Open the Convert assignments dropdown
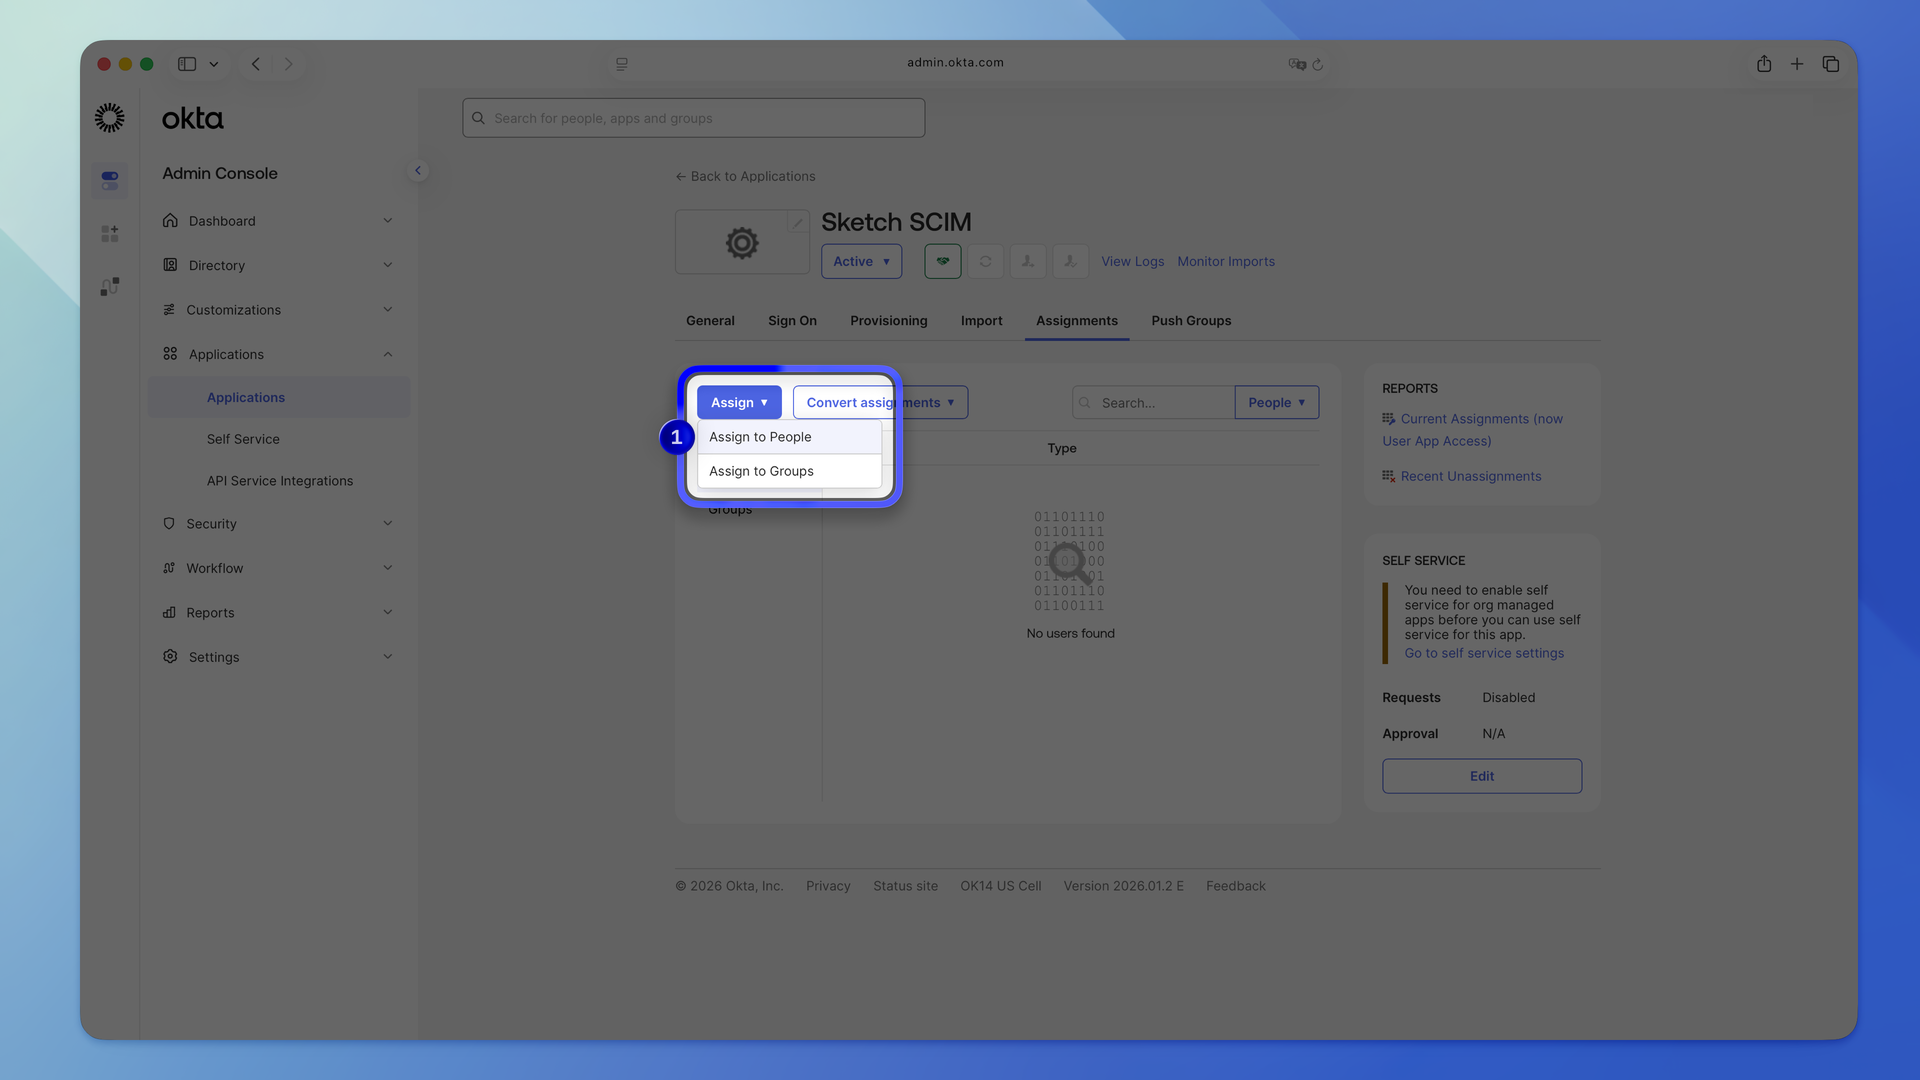 click(x=880, y=402)
